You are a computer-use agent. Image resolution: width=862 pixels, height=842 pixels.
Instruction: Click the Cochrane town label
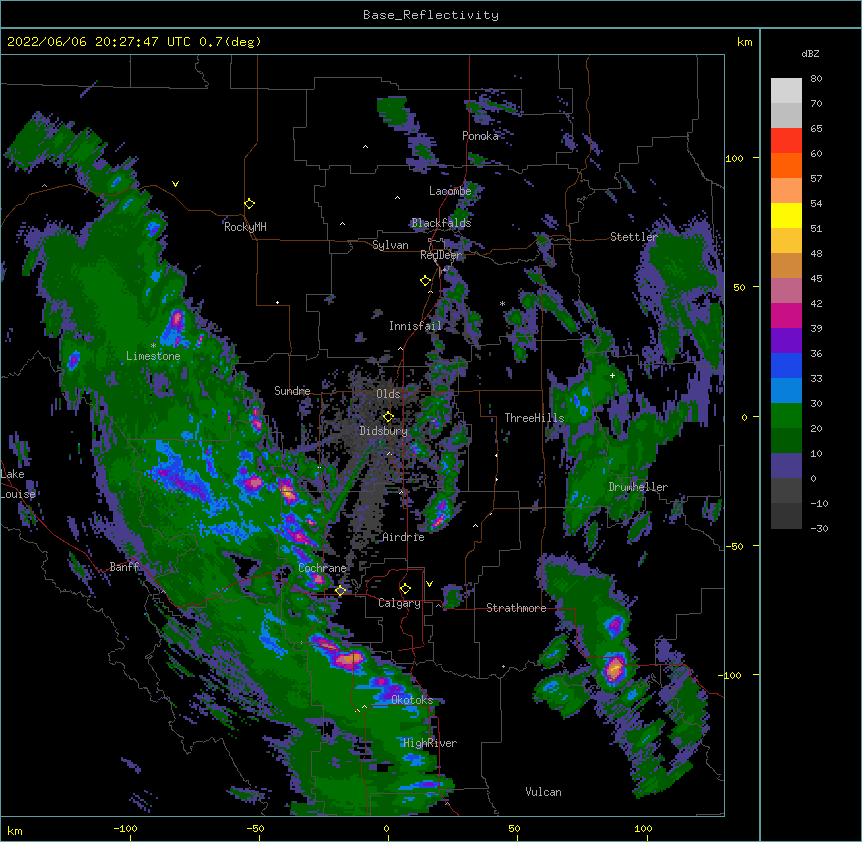tap(322, 568)
